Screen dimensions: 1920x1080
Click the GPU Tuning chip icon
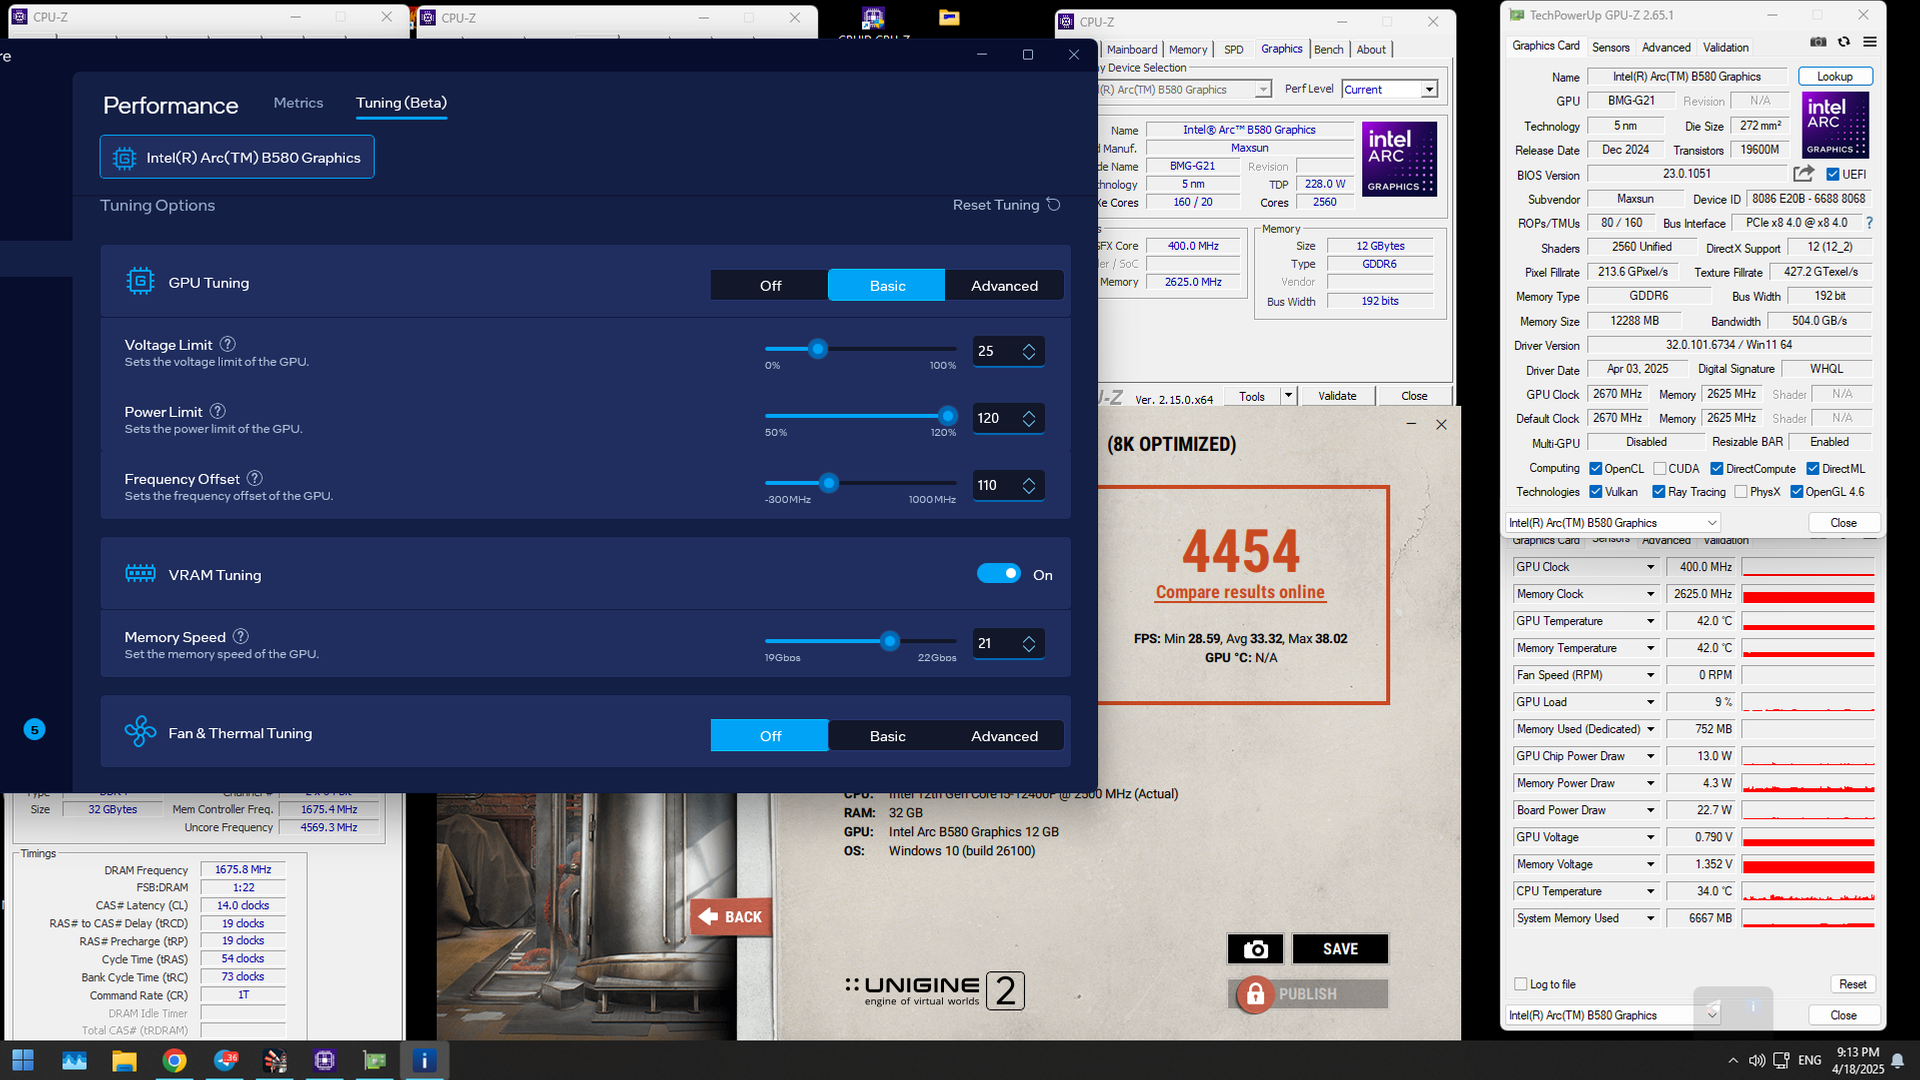click(x=140, y=281)
